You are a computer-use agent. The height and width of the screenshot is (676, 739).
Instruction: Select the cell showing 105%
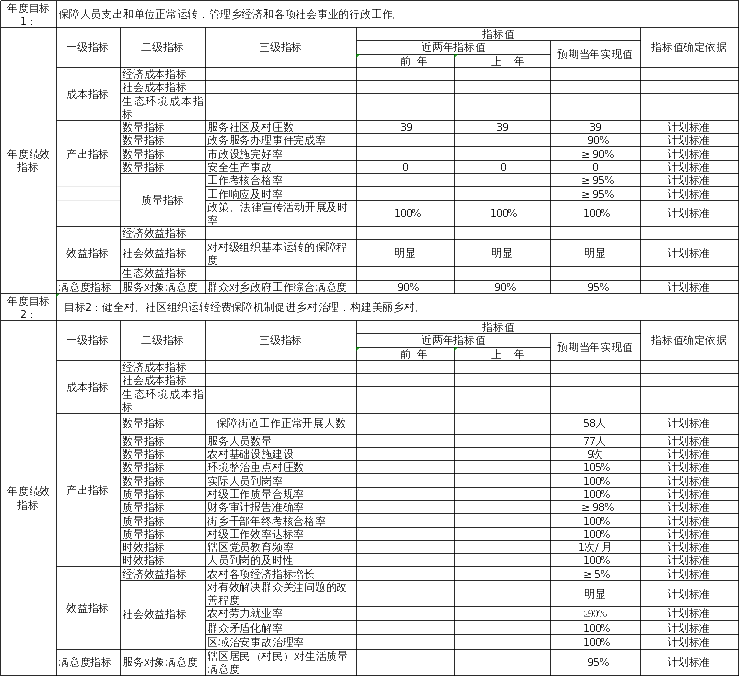point(596,467)
